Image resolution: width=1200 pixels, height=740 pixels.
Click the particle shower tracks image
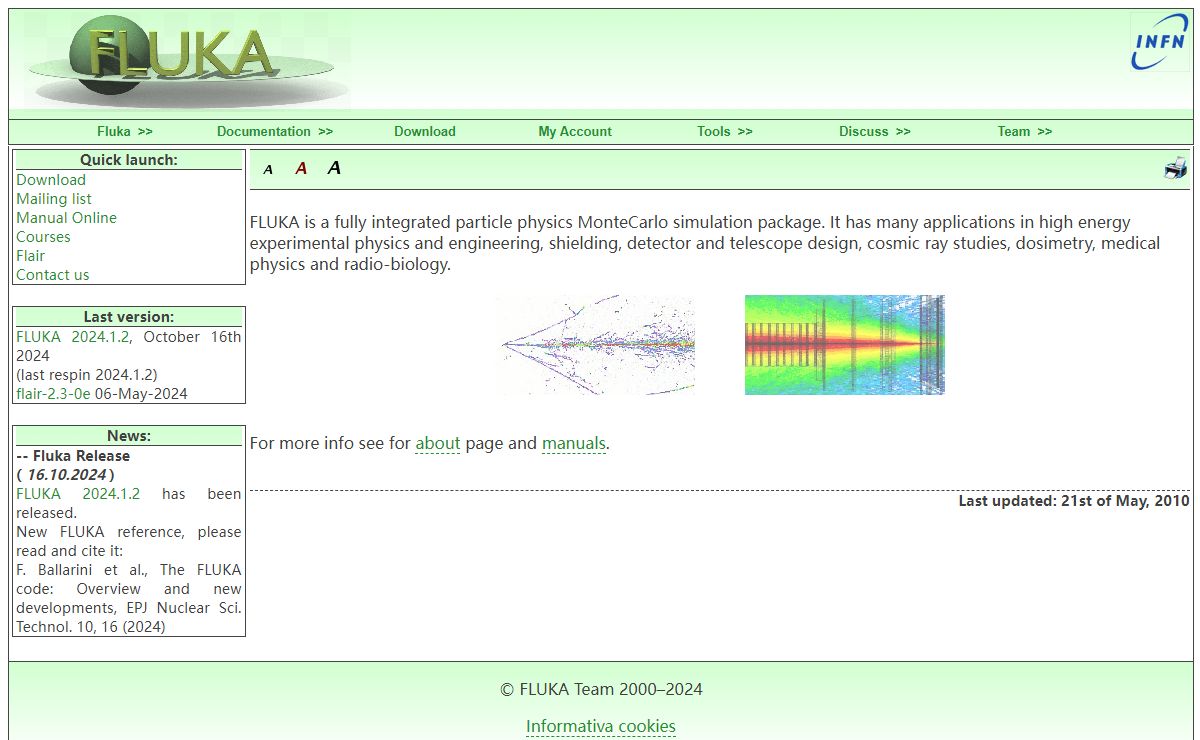point(596,345)
